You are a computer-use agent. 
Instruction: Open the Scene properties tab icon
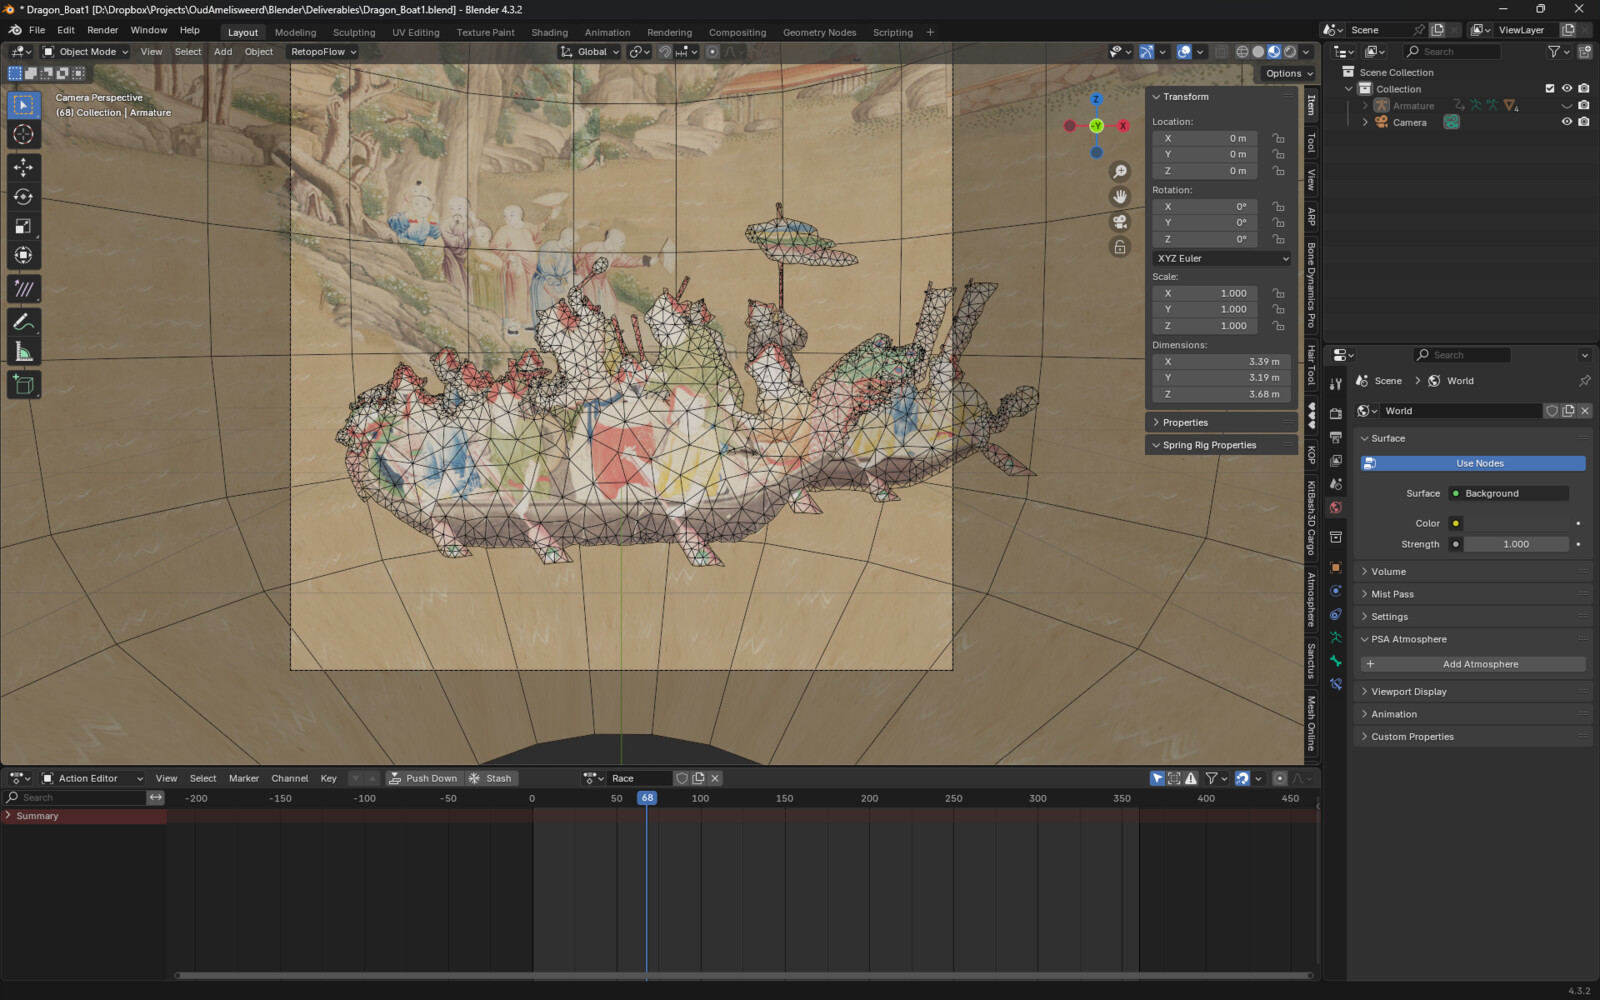[1336, 484]
